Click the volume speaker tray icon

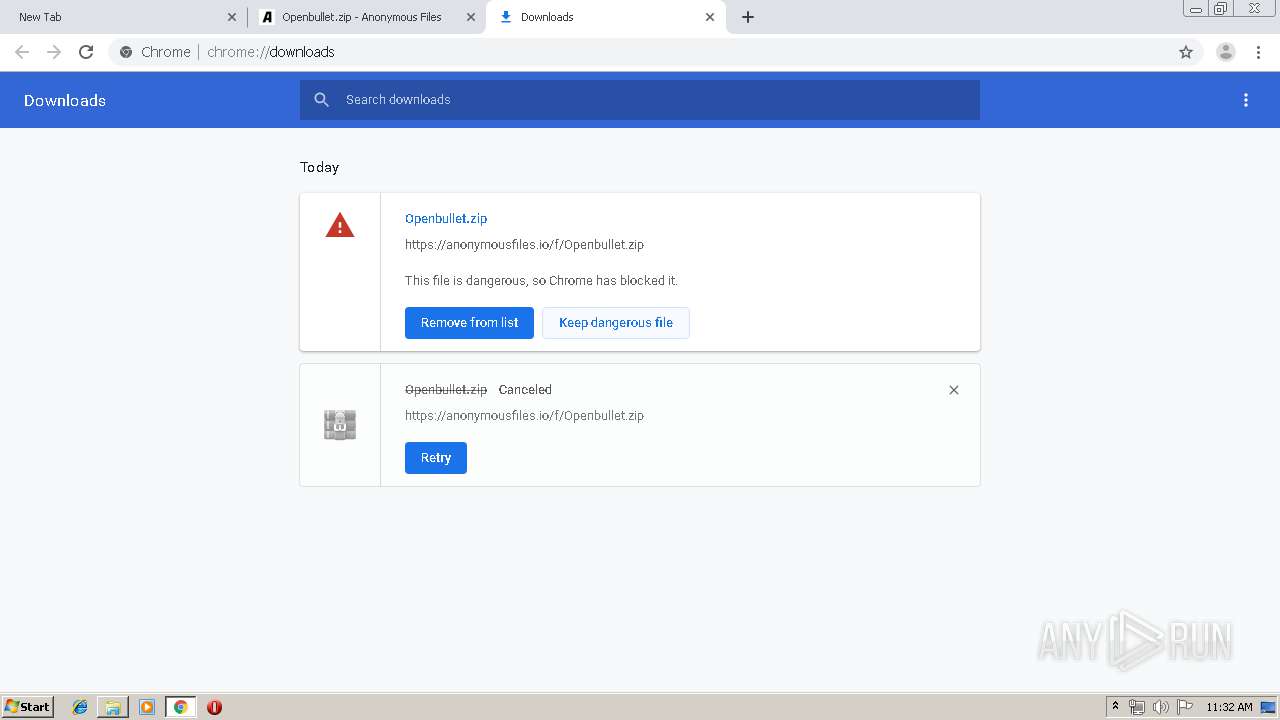(1161, 707)
